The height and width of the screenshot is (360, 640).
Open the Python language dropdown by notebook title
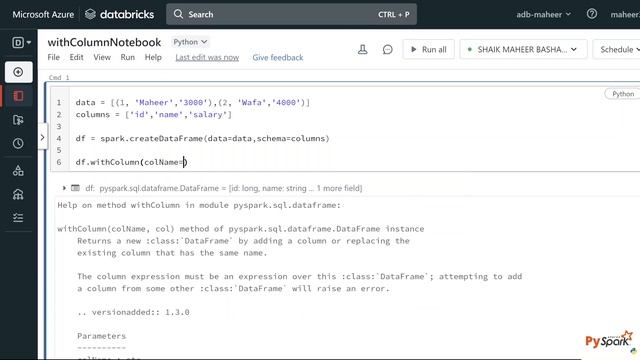click(x=190, y=42)
